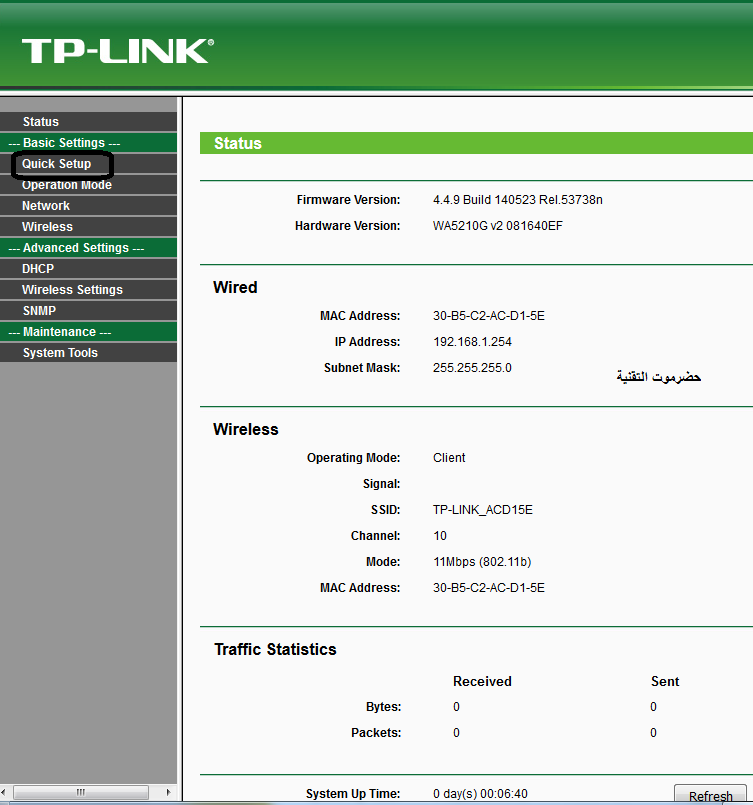753x805 pixels.
Task: Click the Traffic Statistics heading
Action: 275,649
